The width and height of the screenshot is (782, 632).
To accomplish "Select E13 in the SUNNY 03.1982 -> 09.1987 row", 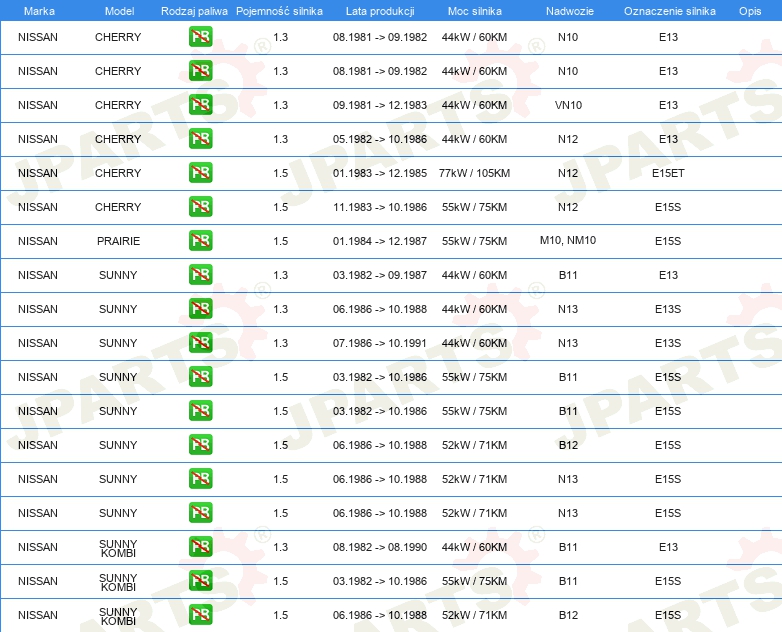I will (668, 275).
